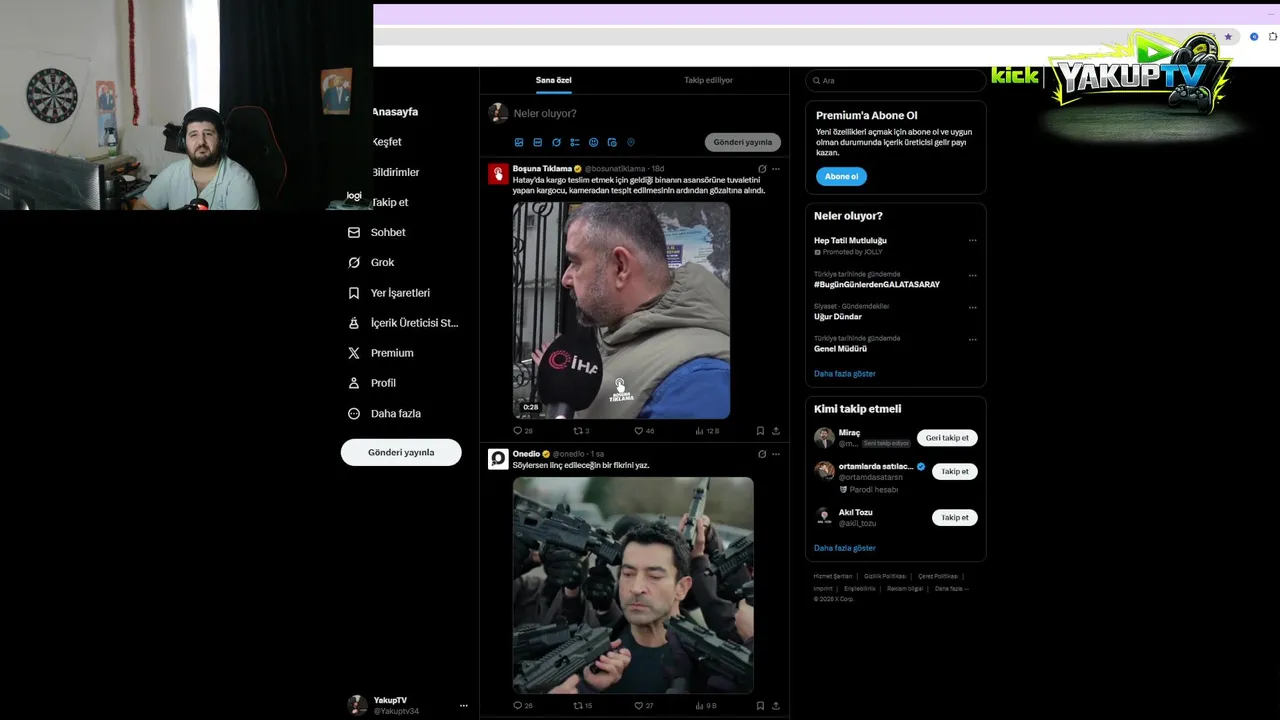The height and width of the screenshot is (720, 1280).
Task: Like the Onedio post
Action: tap(644, 706)
